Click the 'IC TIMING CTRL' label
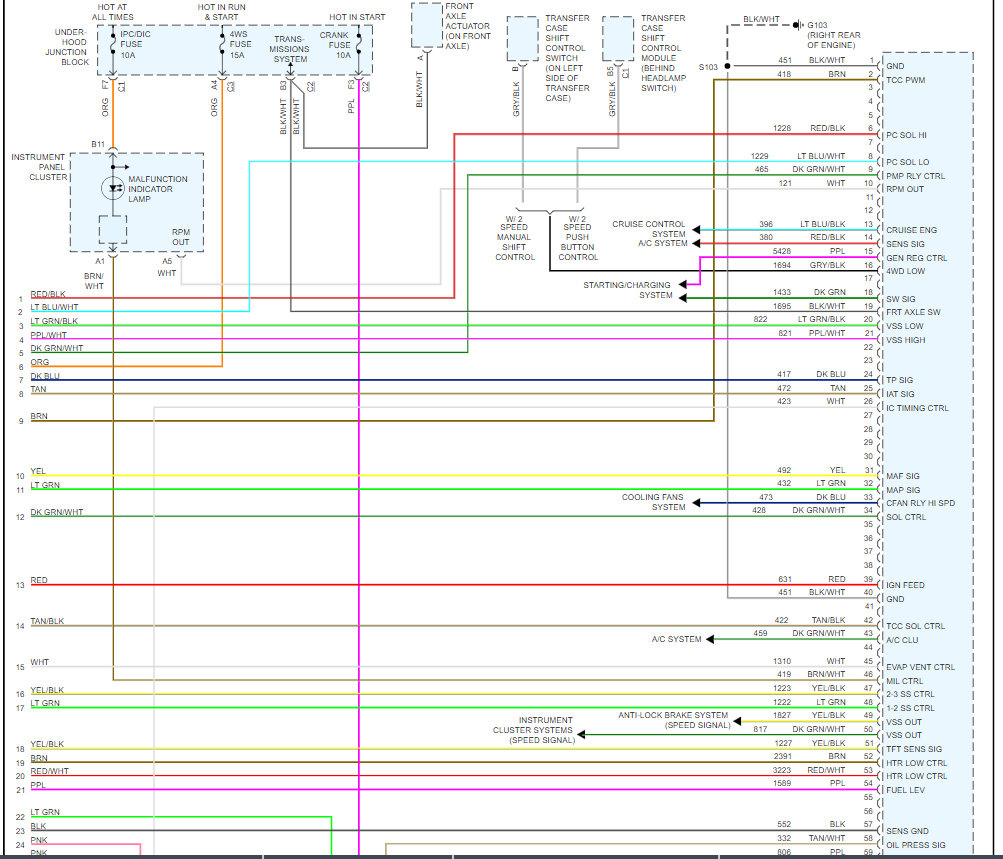 pyautogui.click(x=917, y=407)
